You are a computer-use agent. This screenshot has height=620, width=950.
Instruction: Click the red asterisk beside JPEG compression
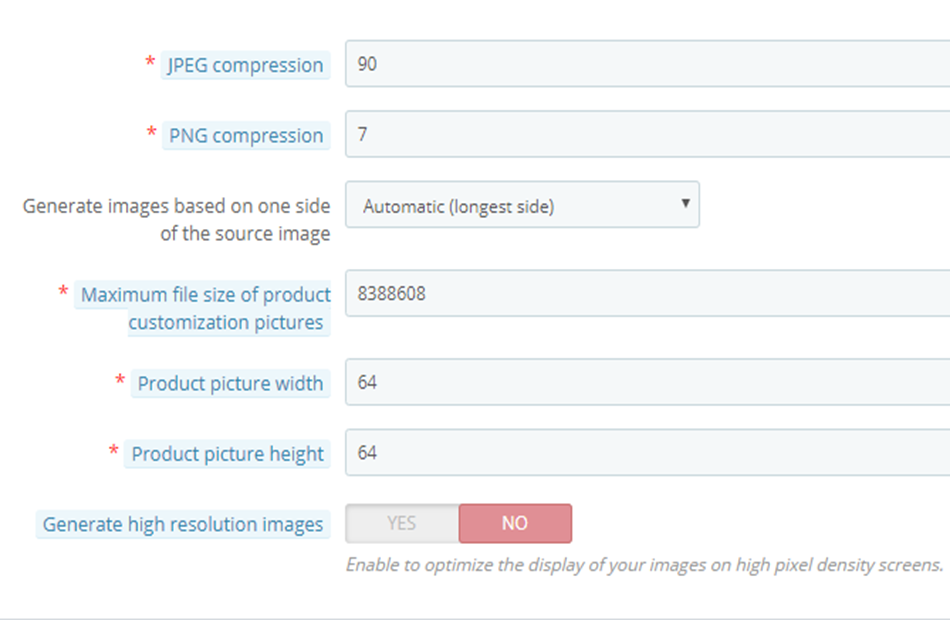point(150,62)
